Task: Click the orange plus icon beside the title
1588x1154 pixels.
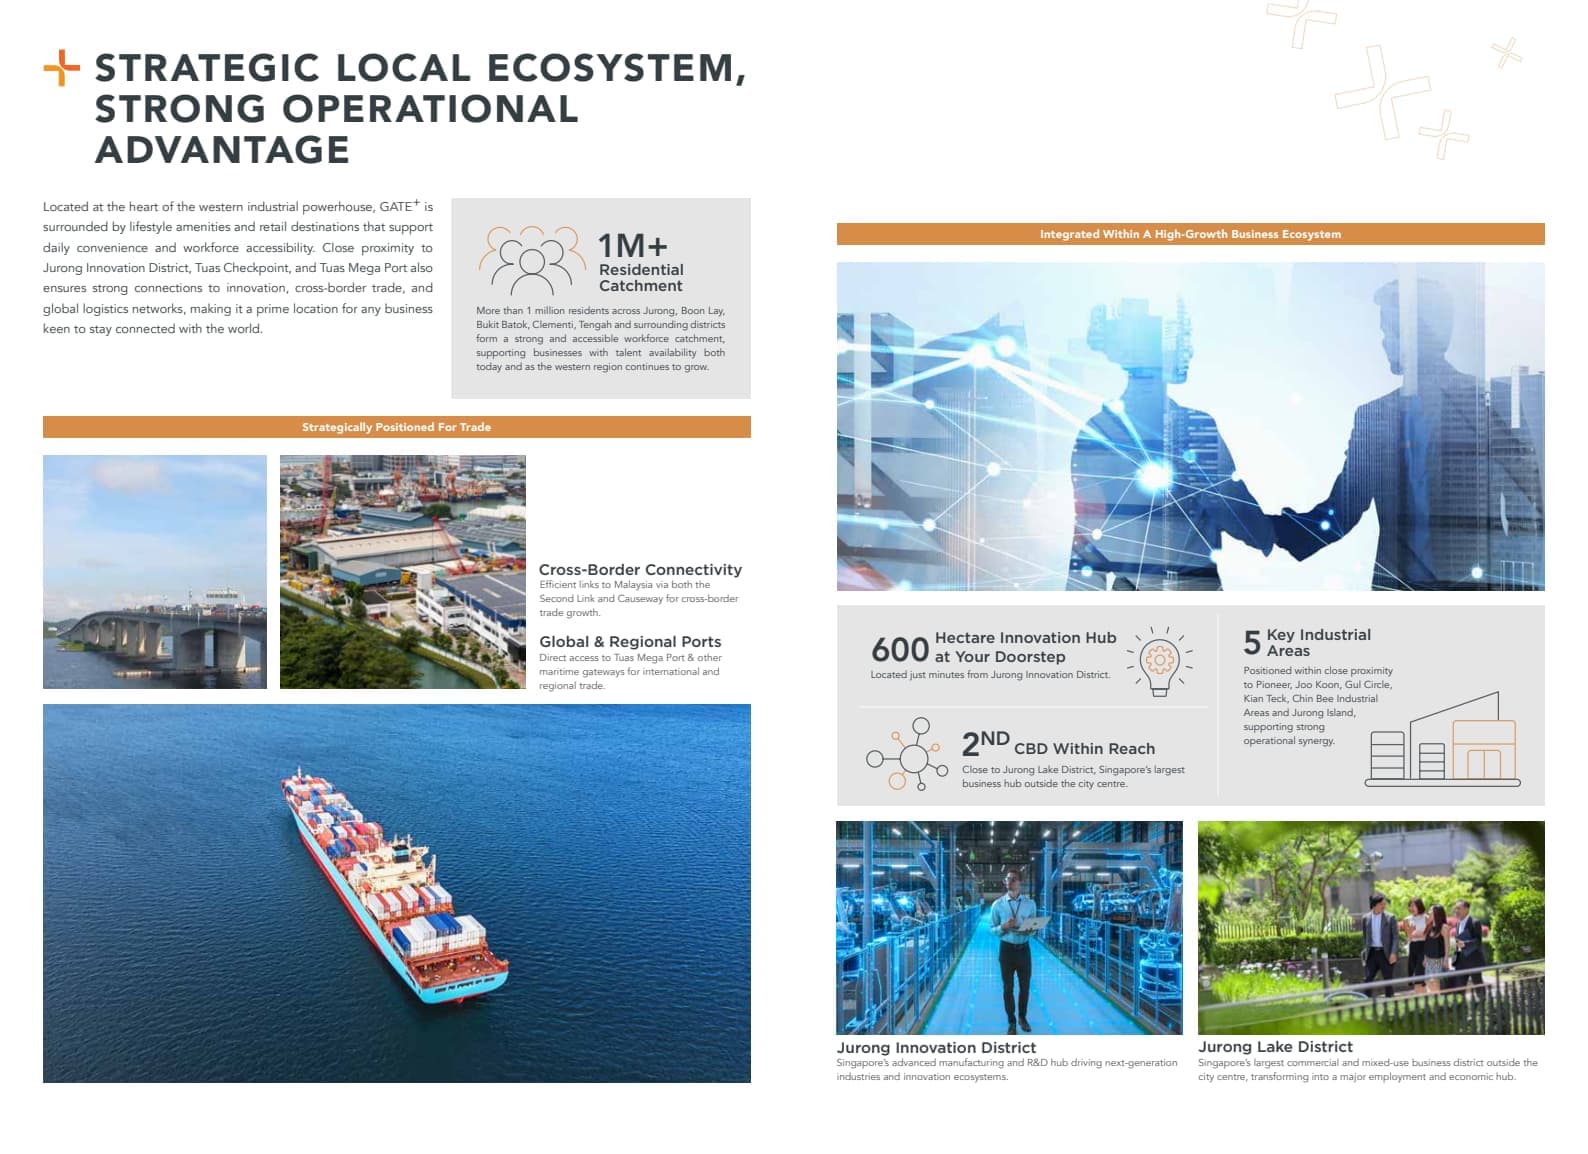Action: pos(61,68)
